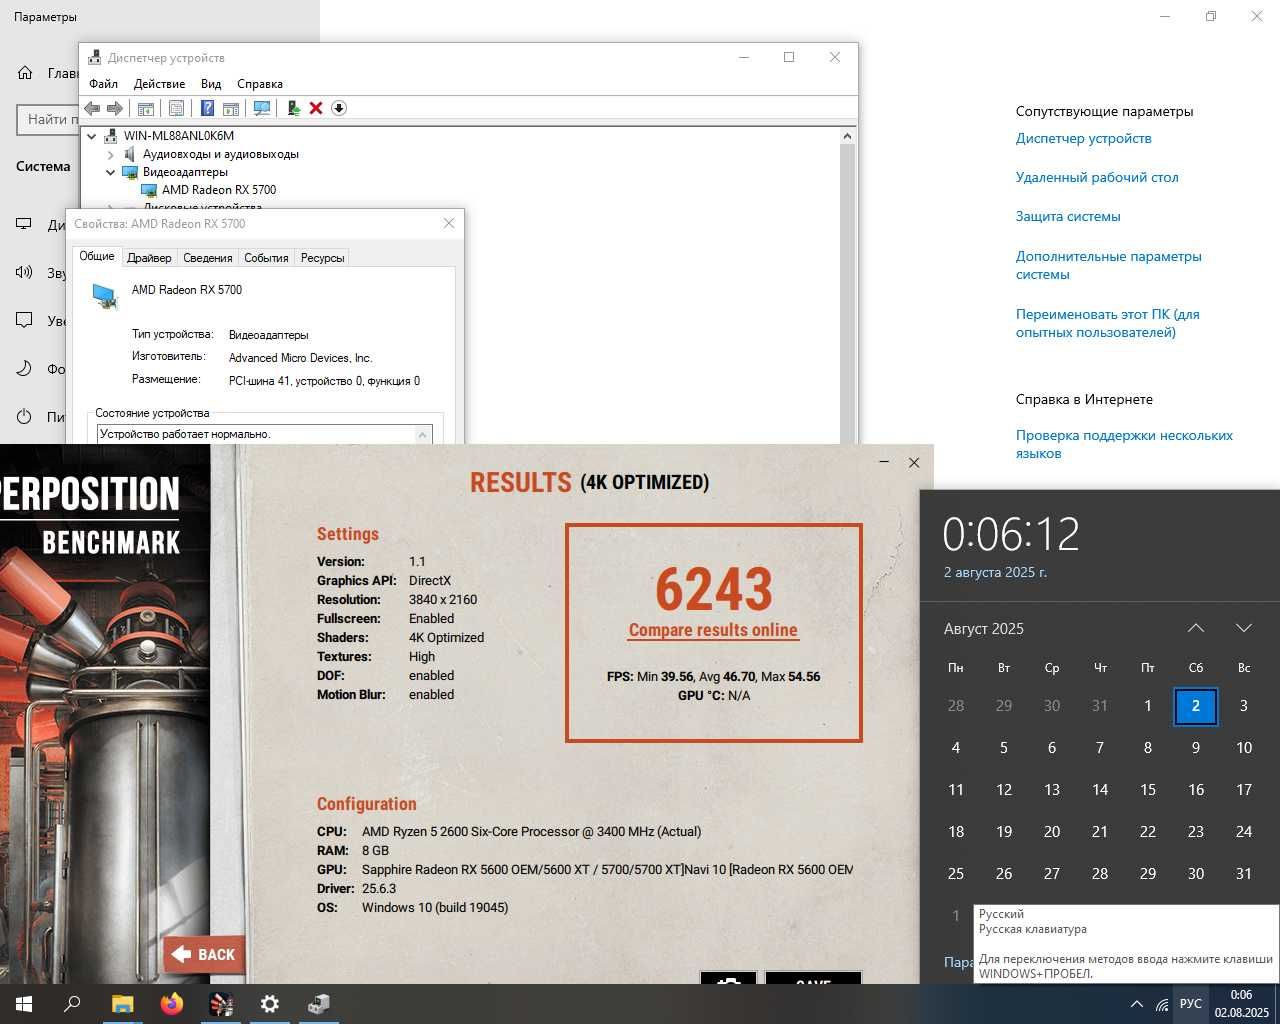Screen dimensions: 1280x1024
Task: Switch to the Драйвер tab
Action: click(x=149, y=258)
